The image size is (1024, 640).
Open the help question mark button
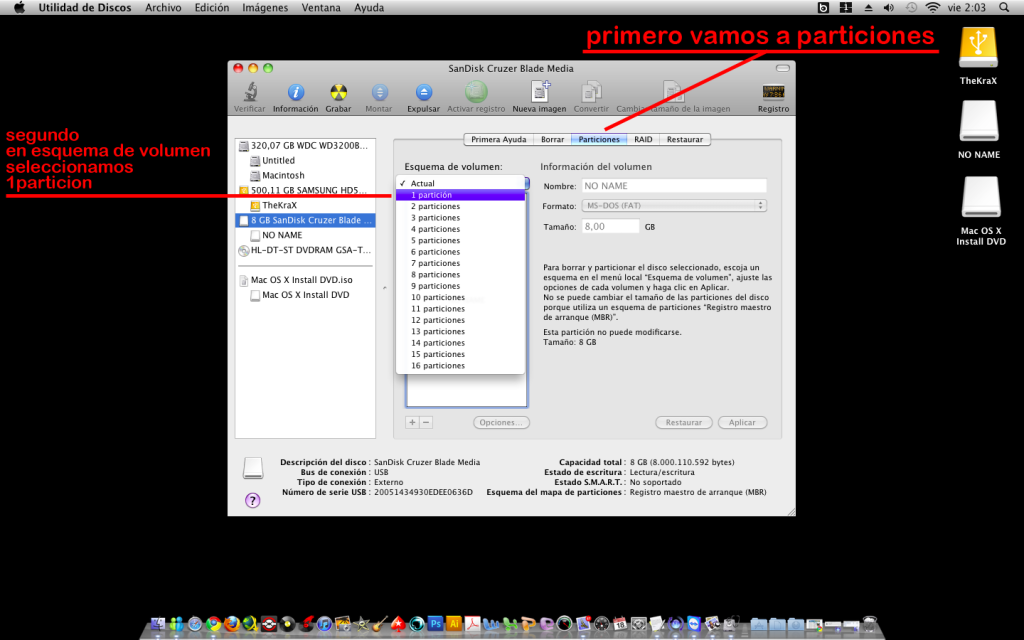tap(253, 500)
